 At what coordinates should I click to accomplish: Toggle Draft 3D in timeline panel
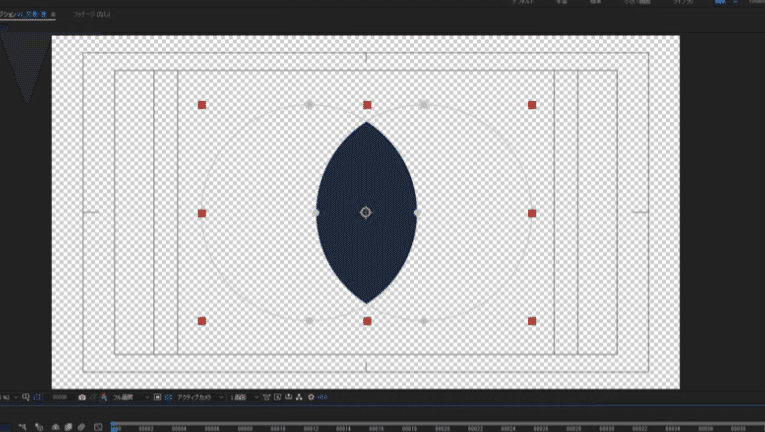(39, 427)
